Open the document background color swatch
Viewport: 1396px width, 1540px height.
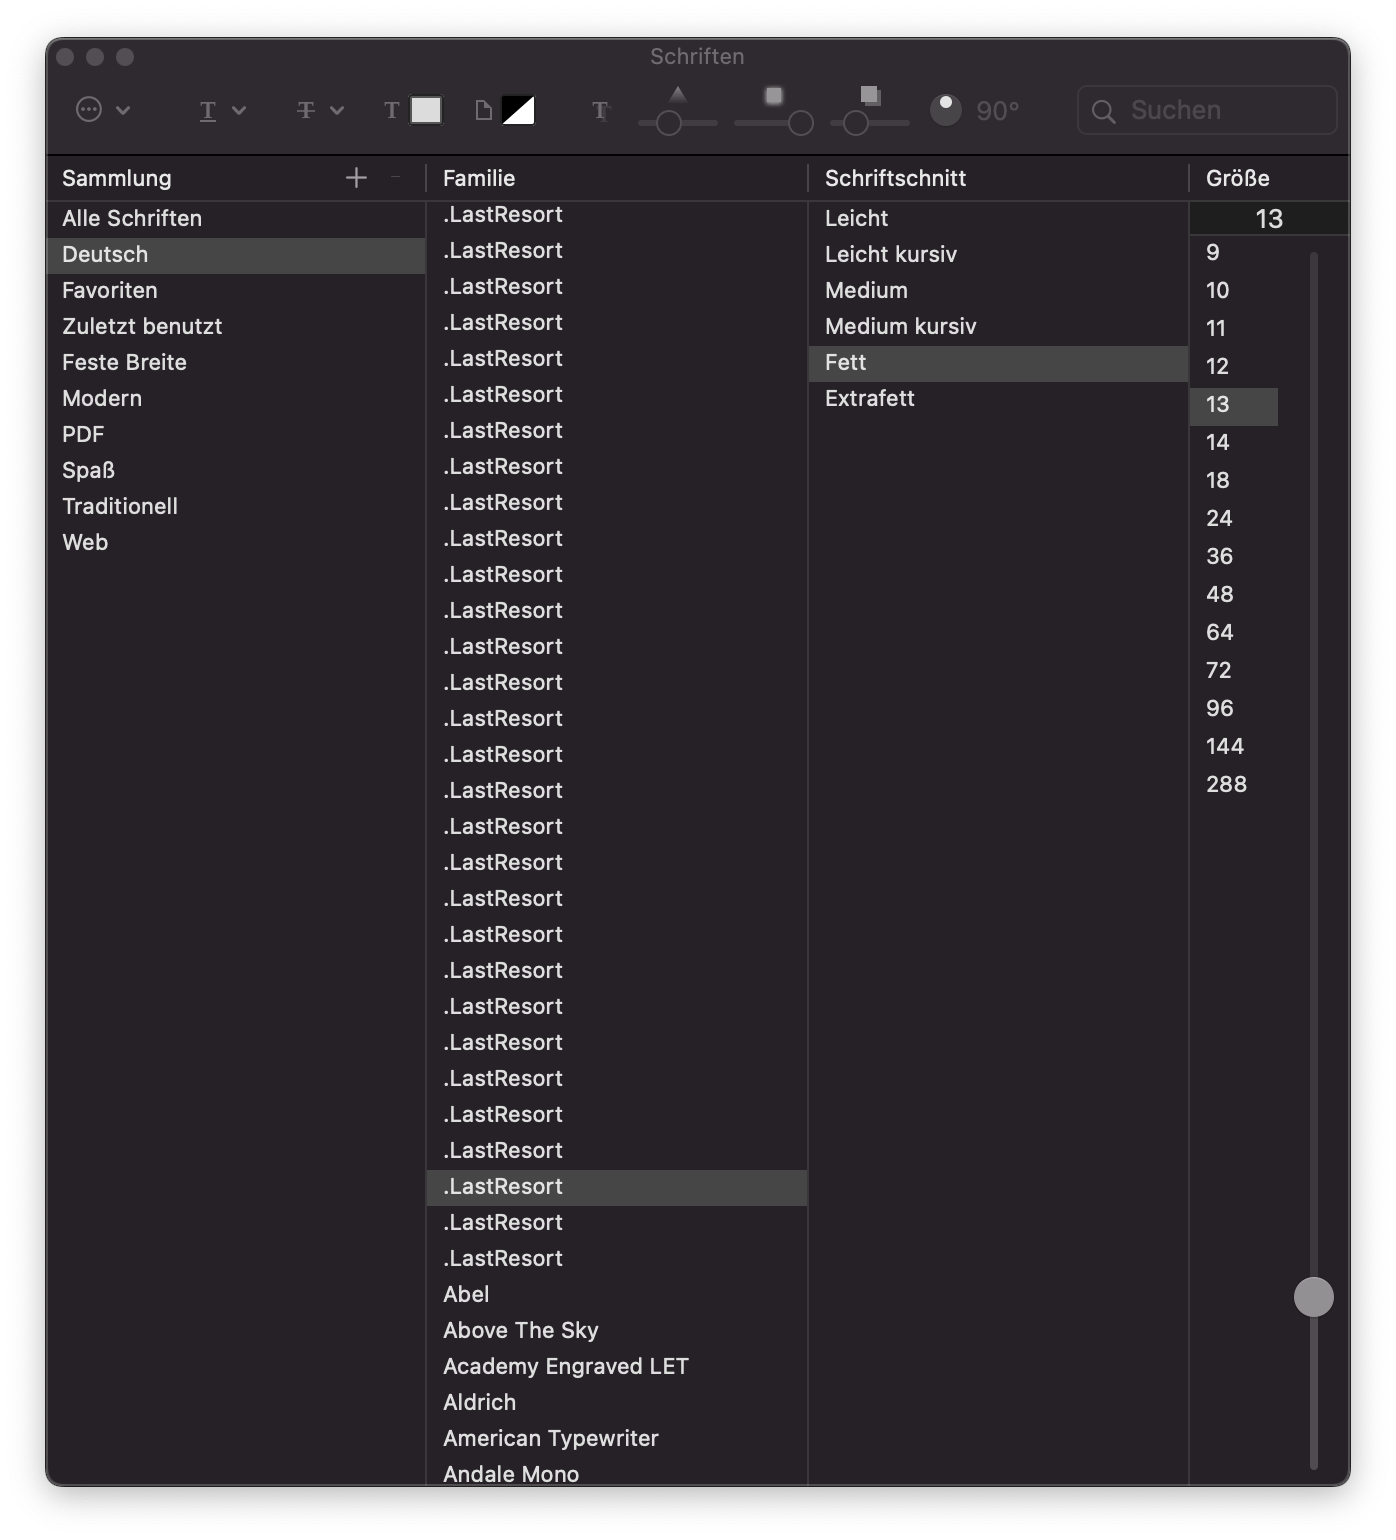518,110
